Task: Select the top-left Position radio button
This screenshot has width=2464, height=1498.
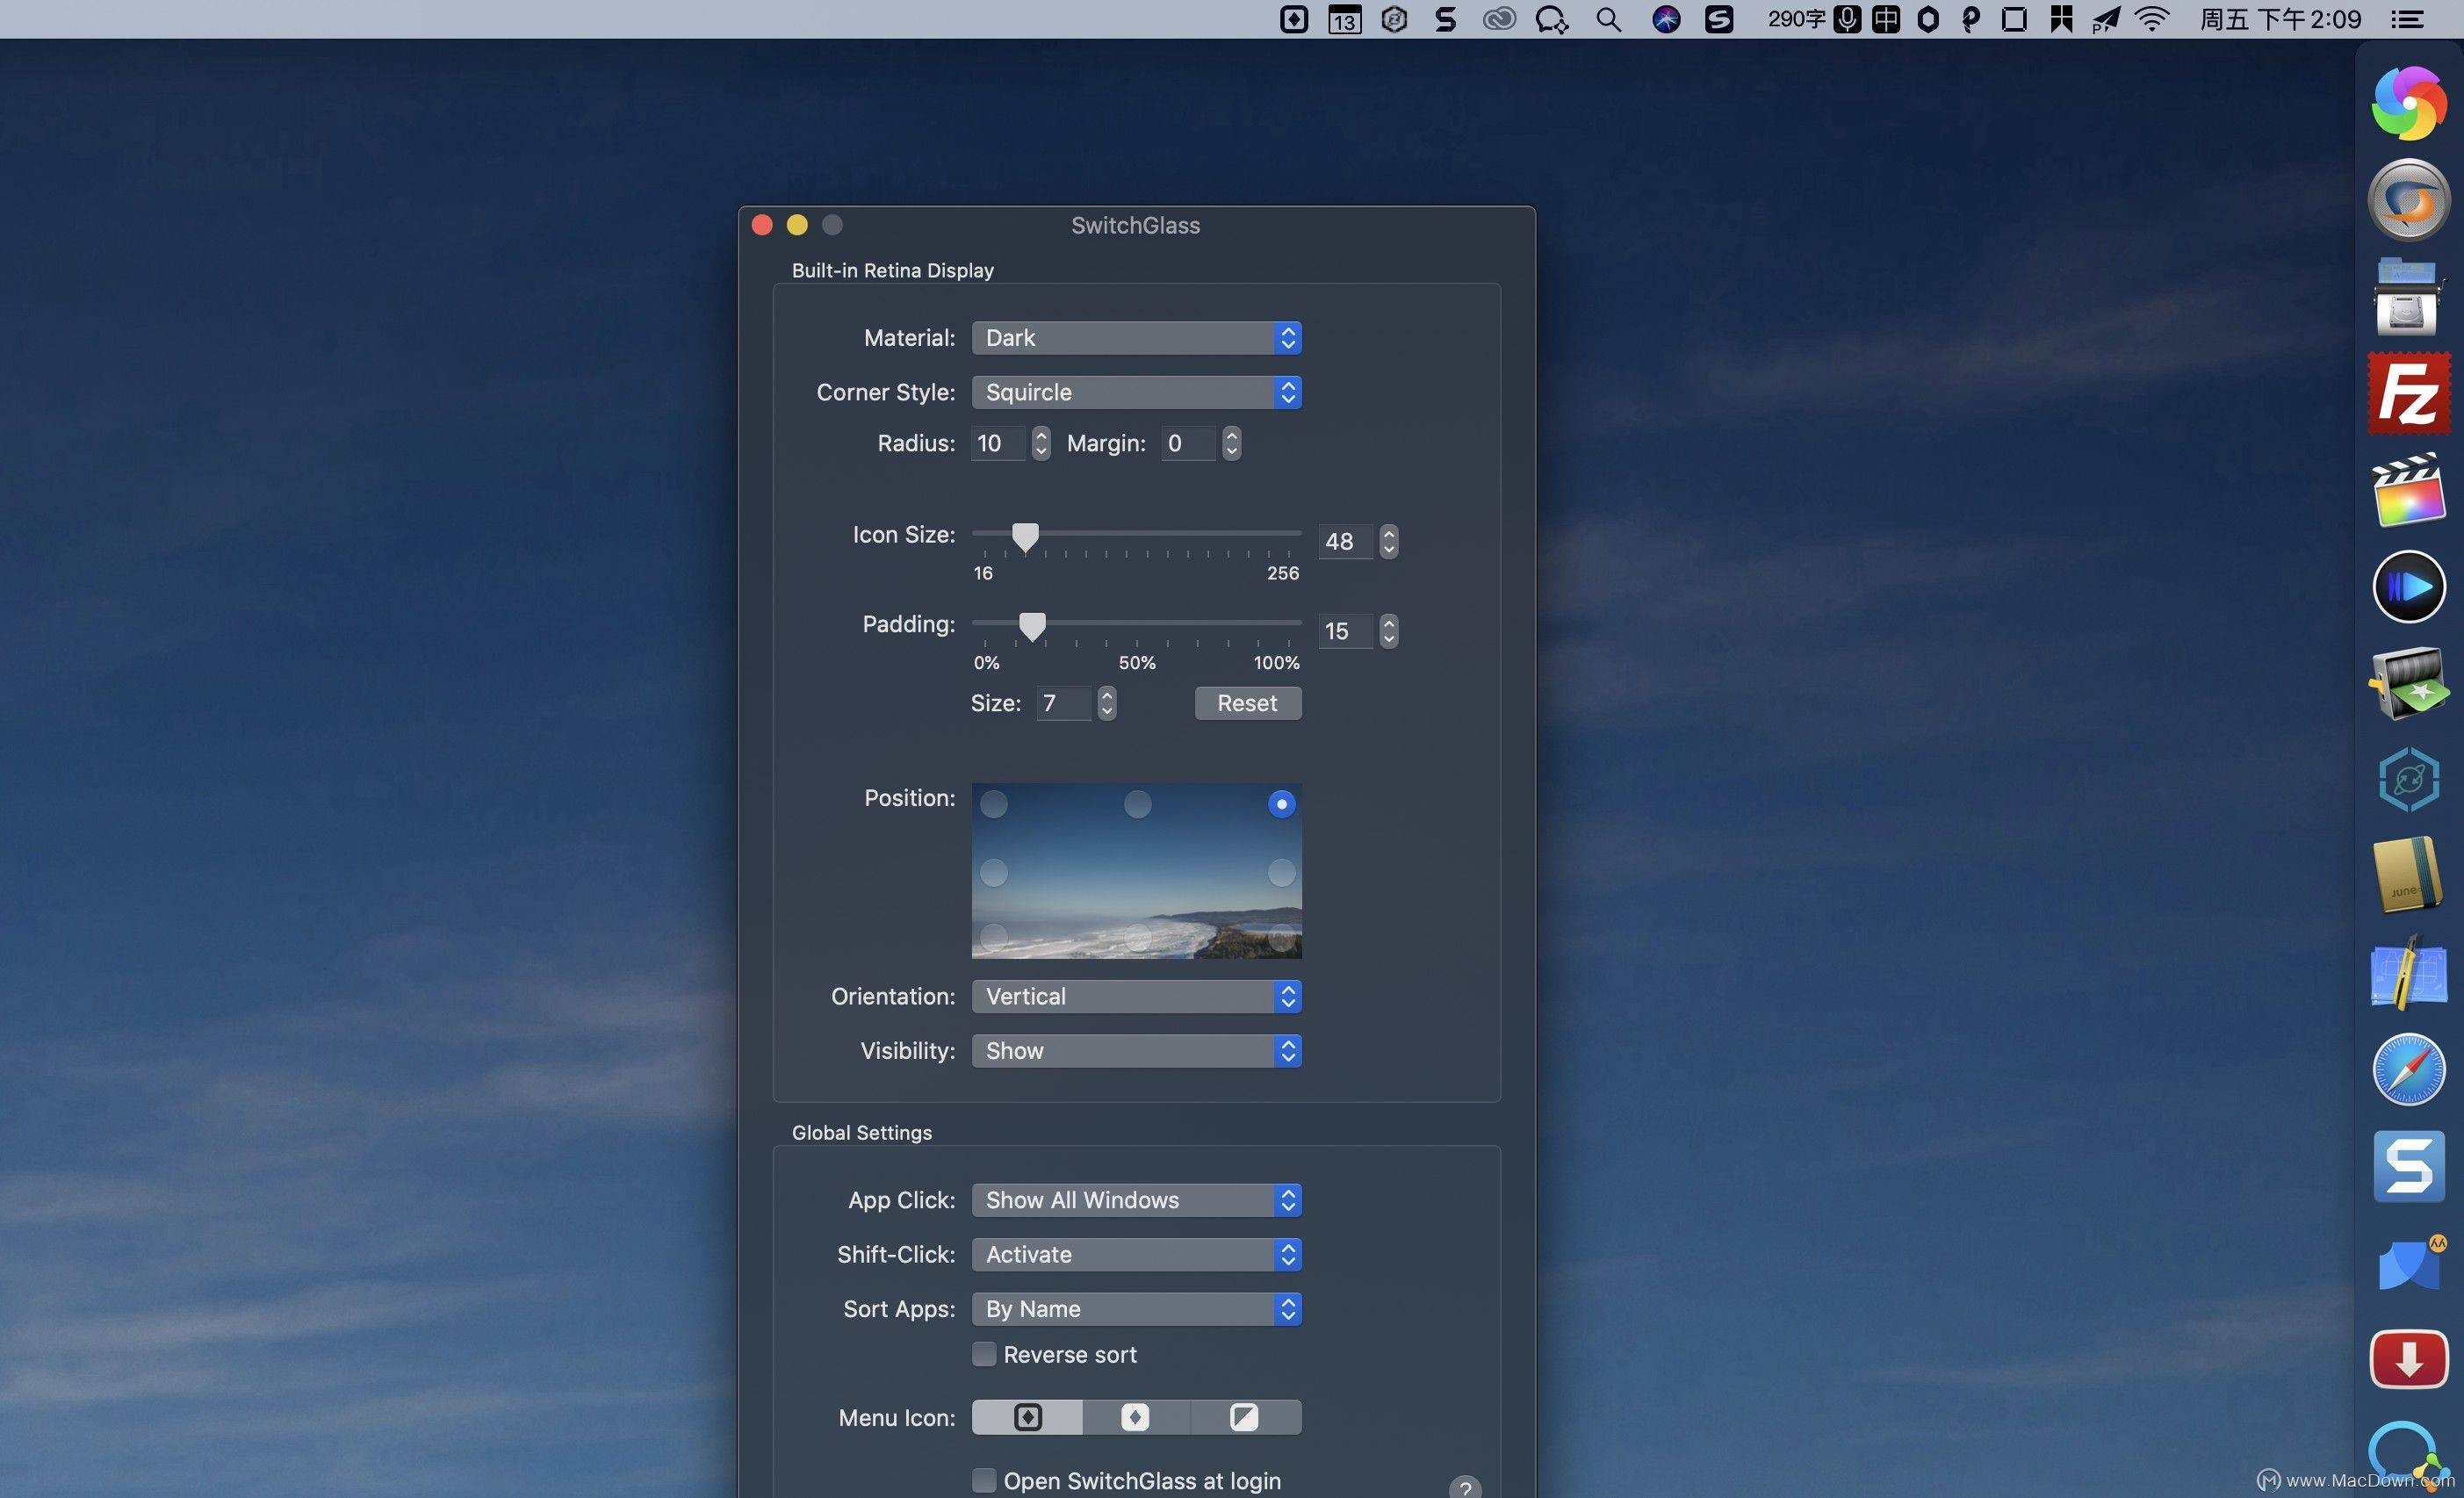Action: coord(994,804)
